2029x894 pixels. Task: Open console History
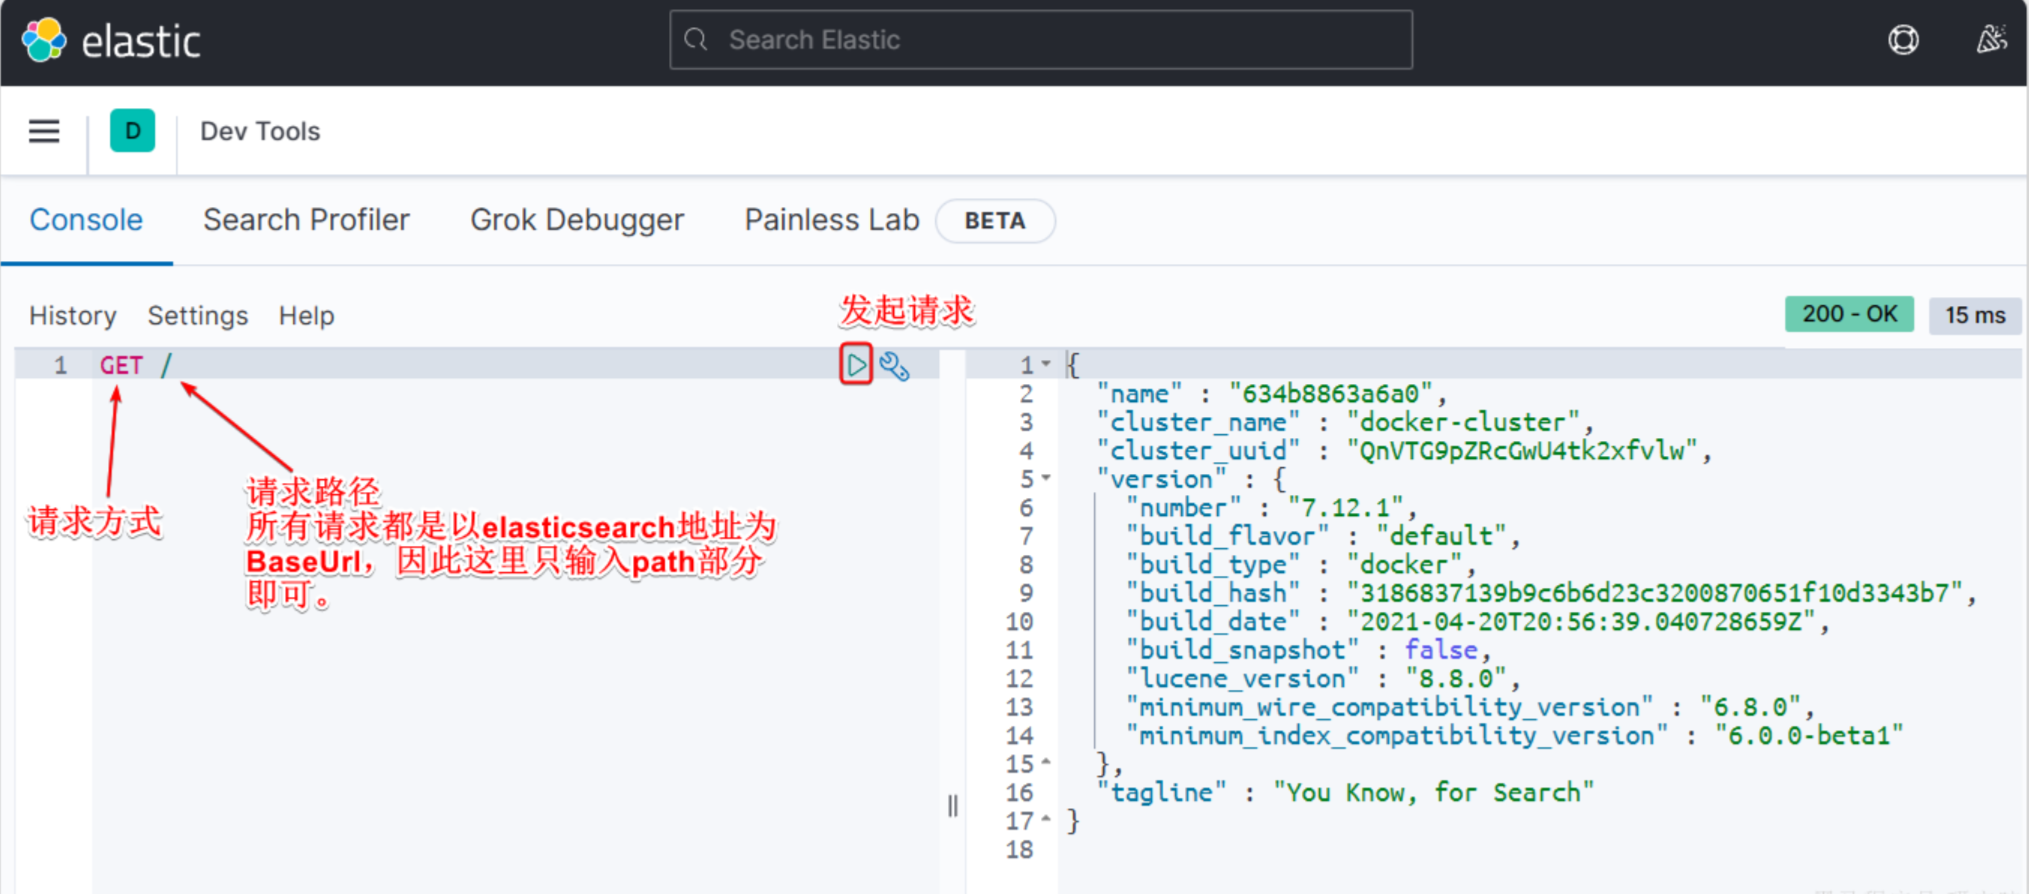point(73,316)
